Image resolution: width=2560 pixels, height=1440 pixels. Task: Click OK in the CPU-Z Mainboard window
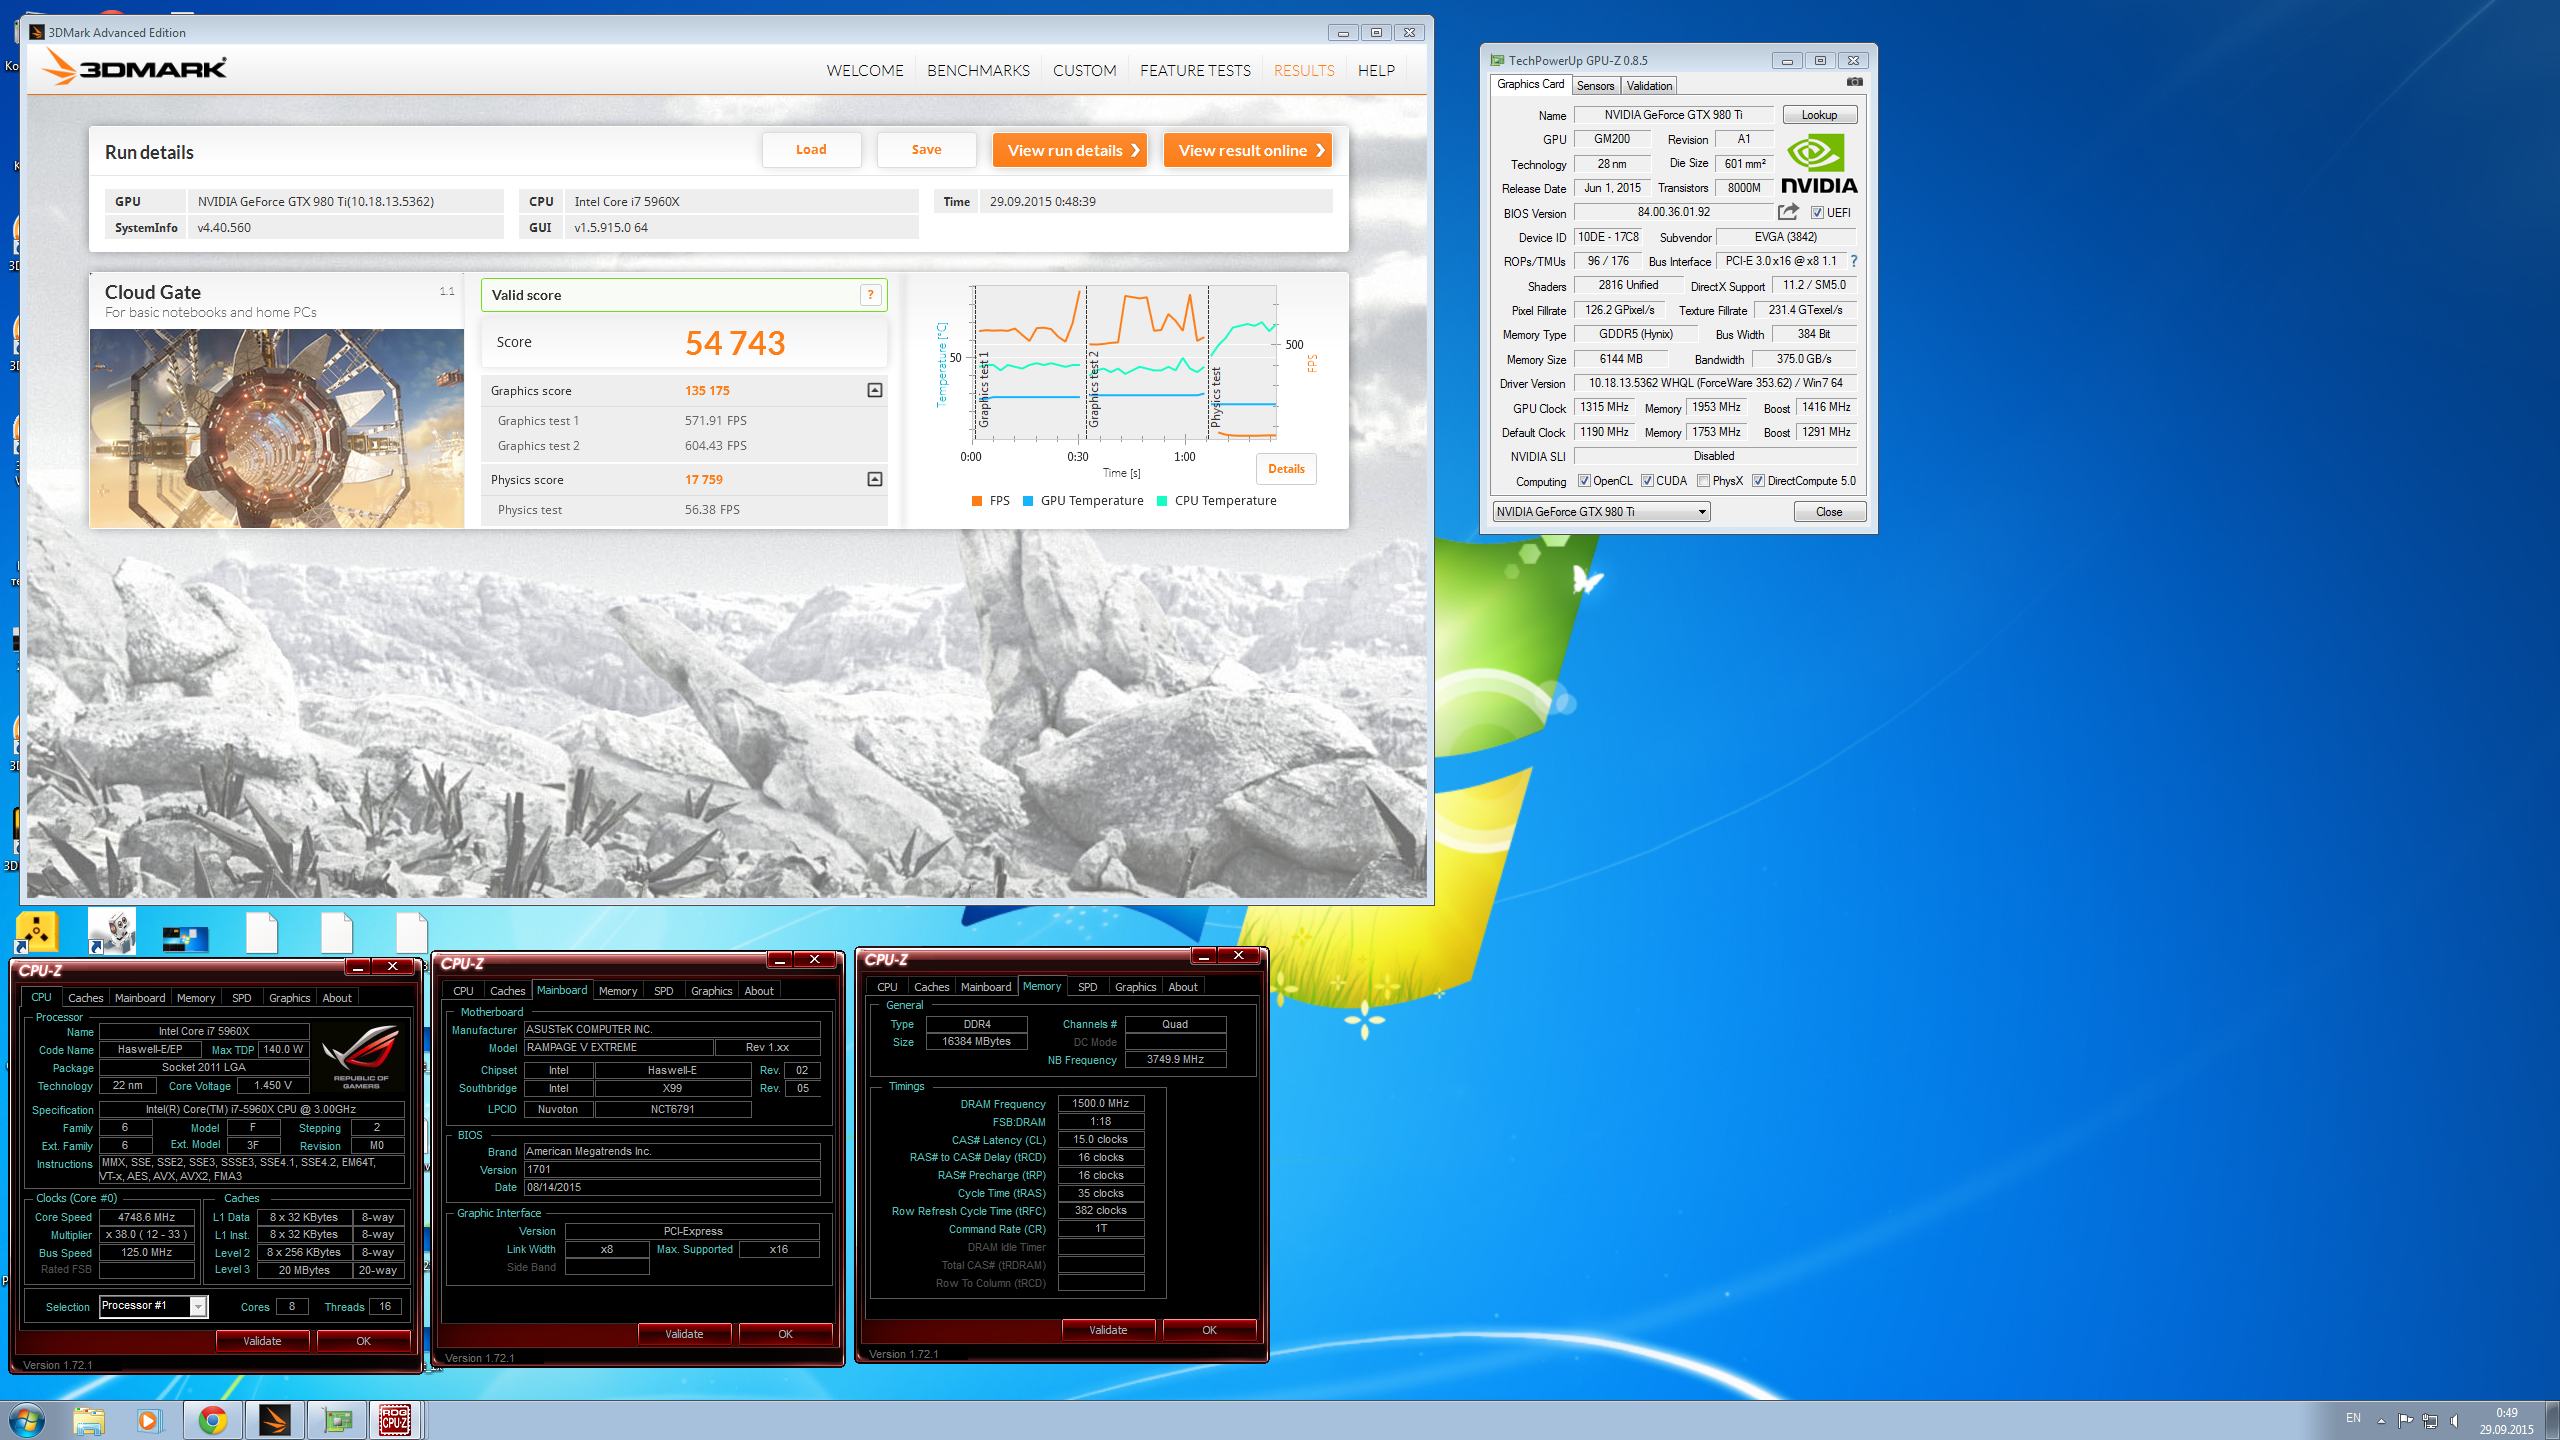[x=785, y=1334]
